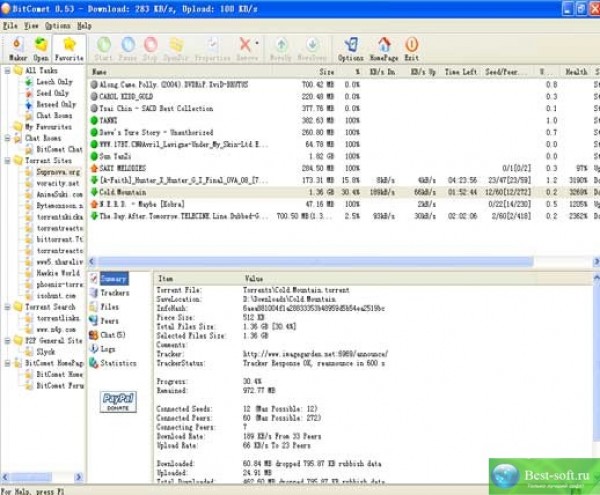Click the green Start toolbar icon

(x=104, y=49)
